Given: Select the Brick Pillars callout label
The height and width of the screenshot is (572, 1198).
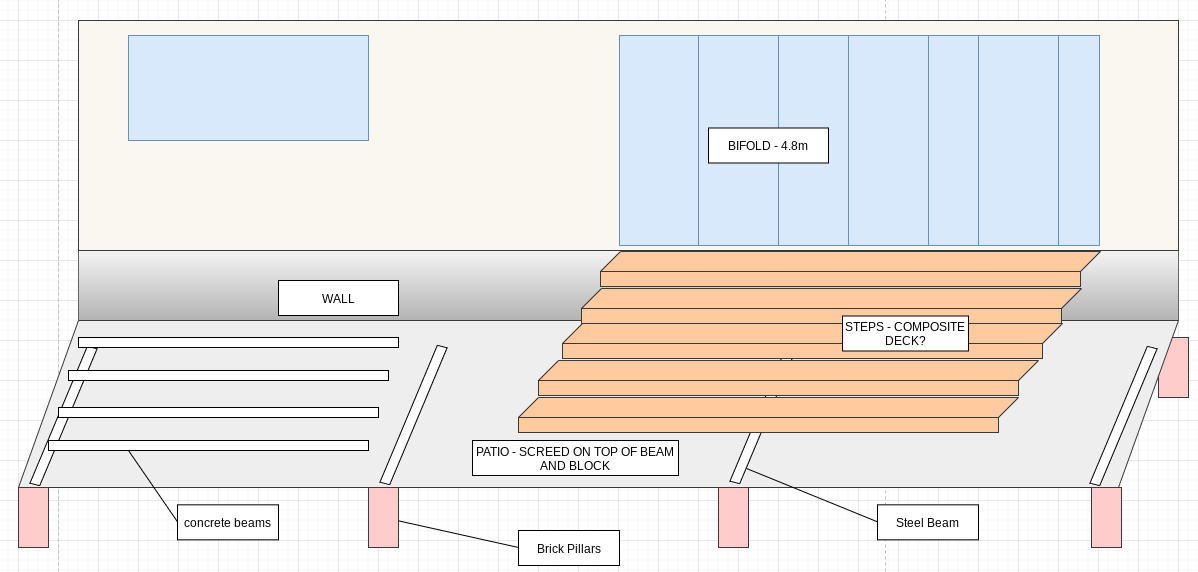Looking at the screenshot, I should [x=568, y=548].
